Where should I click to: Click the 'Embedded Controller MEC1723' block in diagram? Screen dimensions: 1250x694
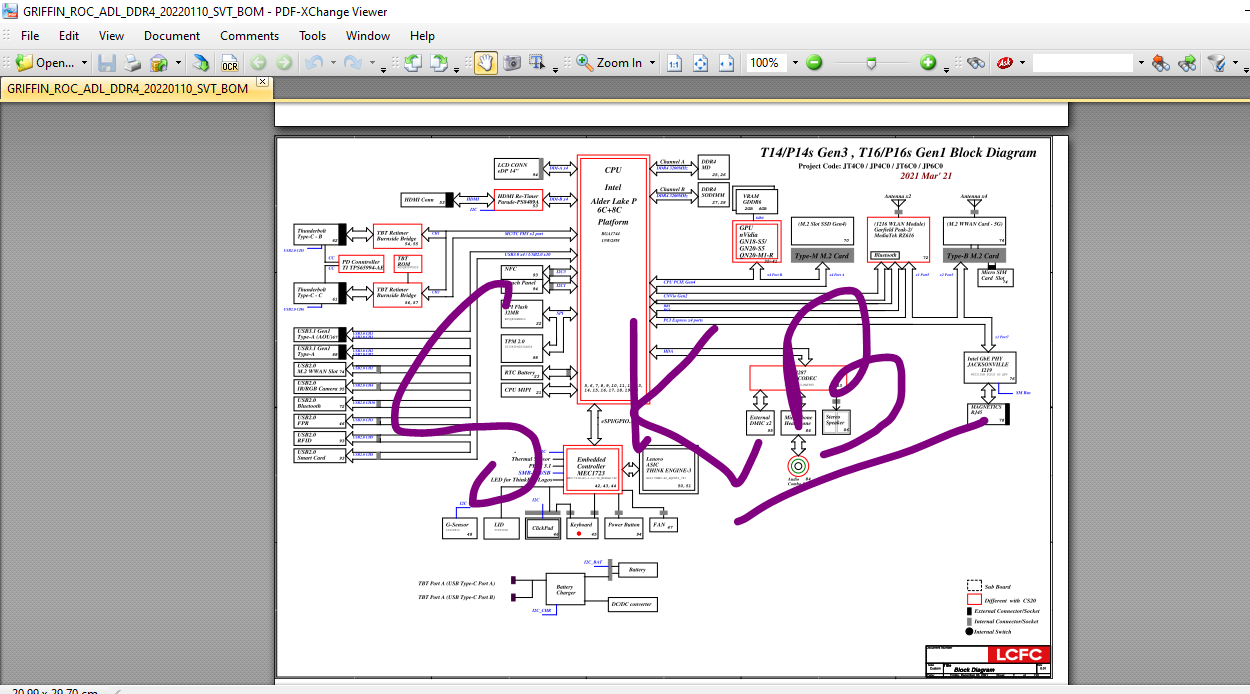click(x=592, y=469)
